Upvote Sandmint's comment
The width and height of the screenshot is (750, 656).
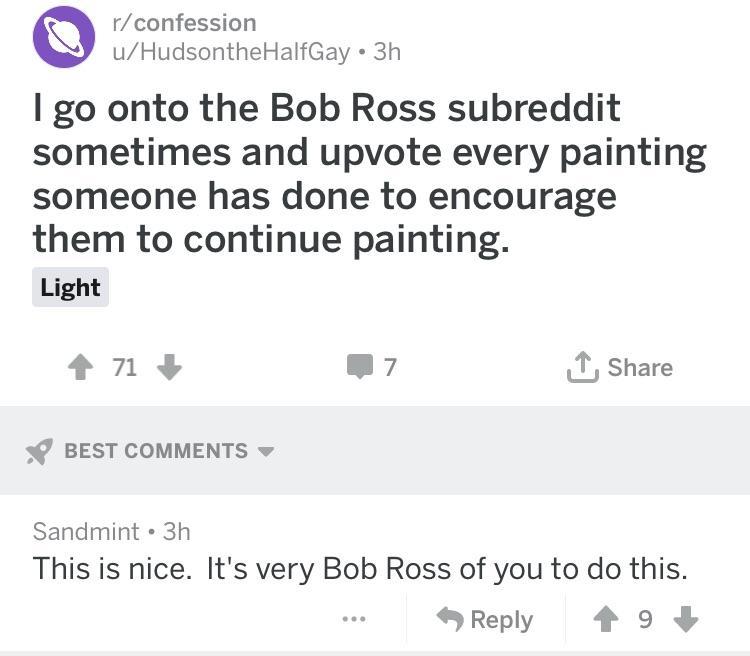click(606, 620)
